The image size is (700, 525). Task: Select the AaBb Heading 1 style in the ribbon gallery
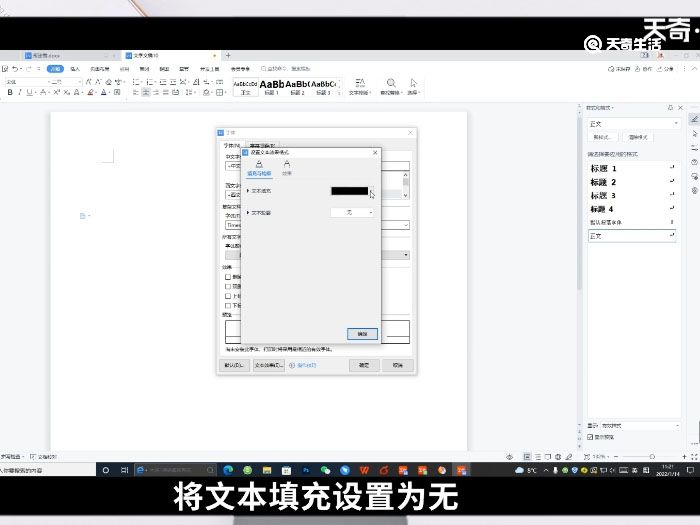(x=271, y=87)
